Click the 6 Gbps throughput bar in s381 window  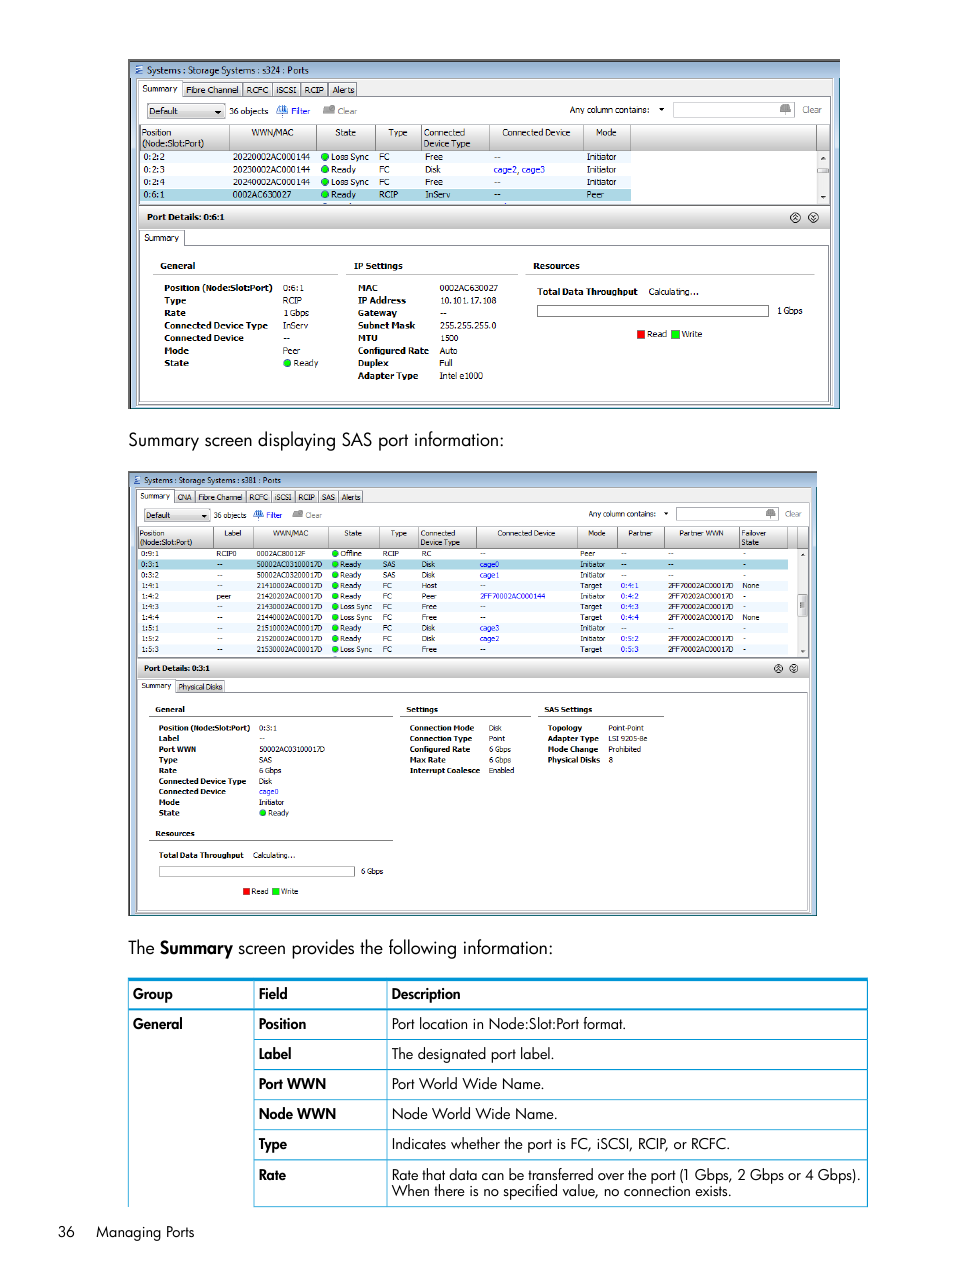click(257, 872)
